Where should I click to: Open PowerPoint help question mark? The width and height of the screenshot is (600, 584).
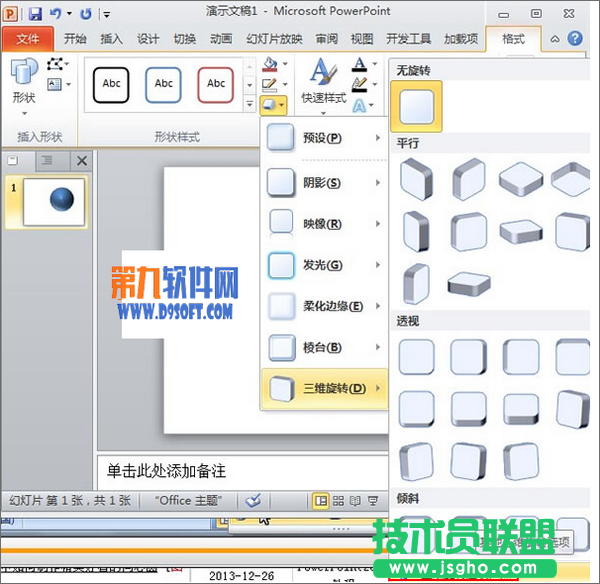pos(575,38)
